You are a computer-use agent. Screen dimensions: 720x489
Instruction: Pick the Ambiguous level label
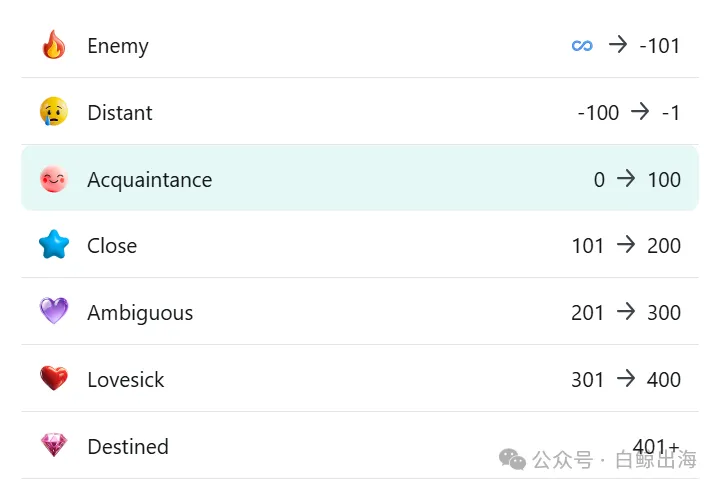click(140, 313)
